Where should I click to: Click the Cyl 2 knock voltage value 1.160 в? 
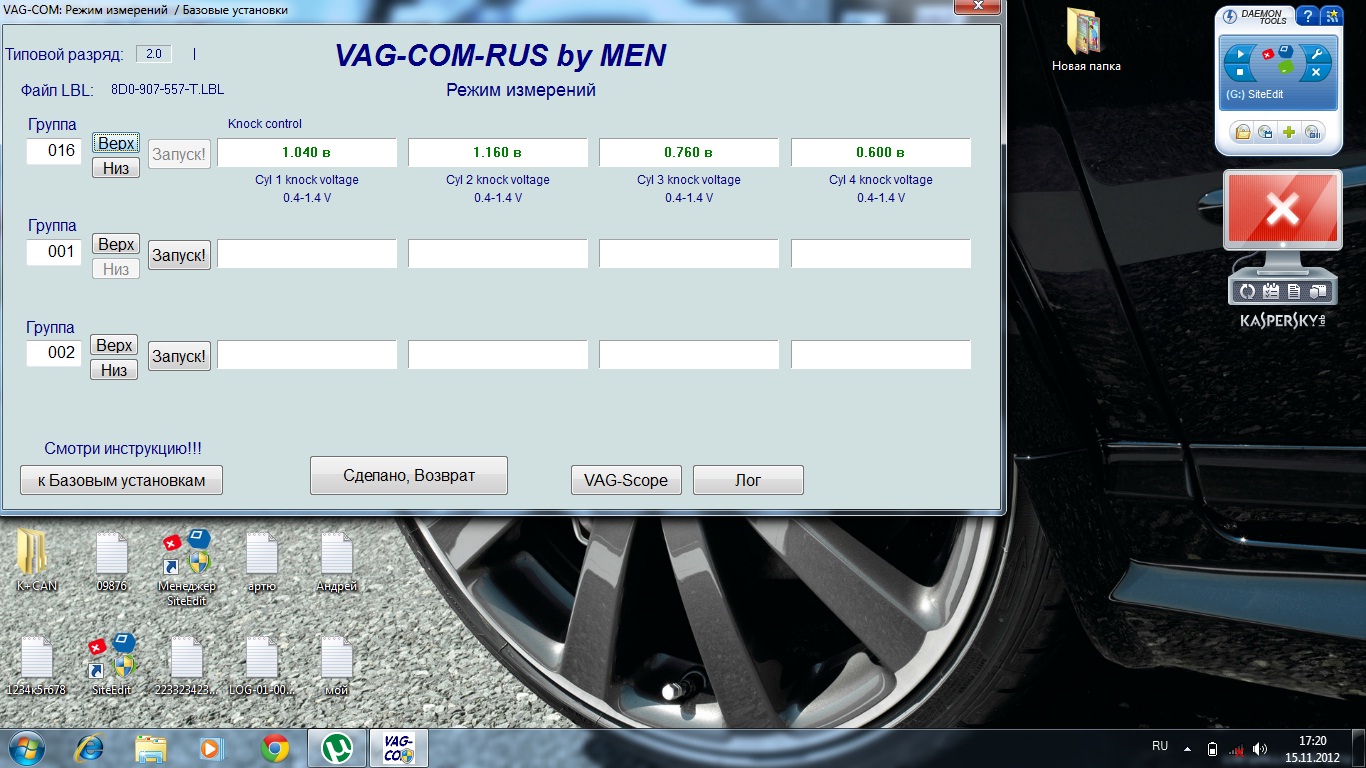pos(498,153)
